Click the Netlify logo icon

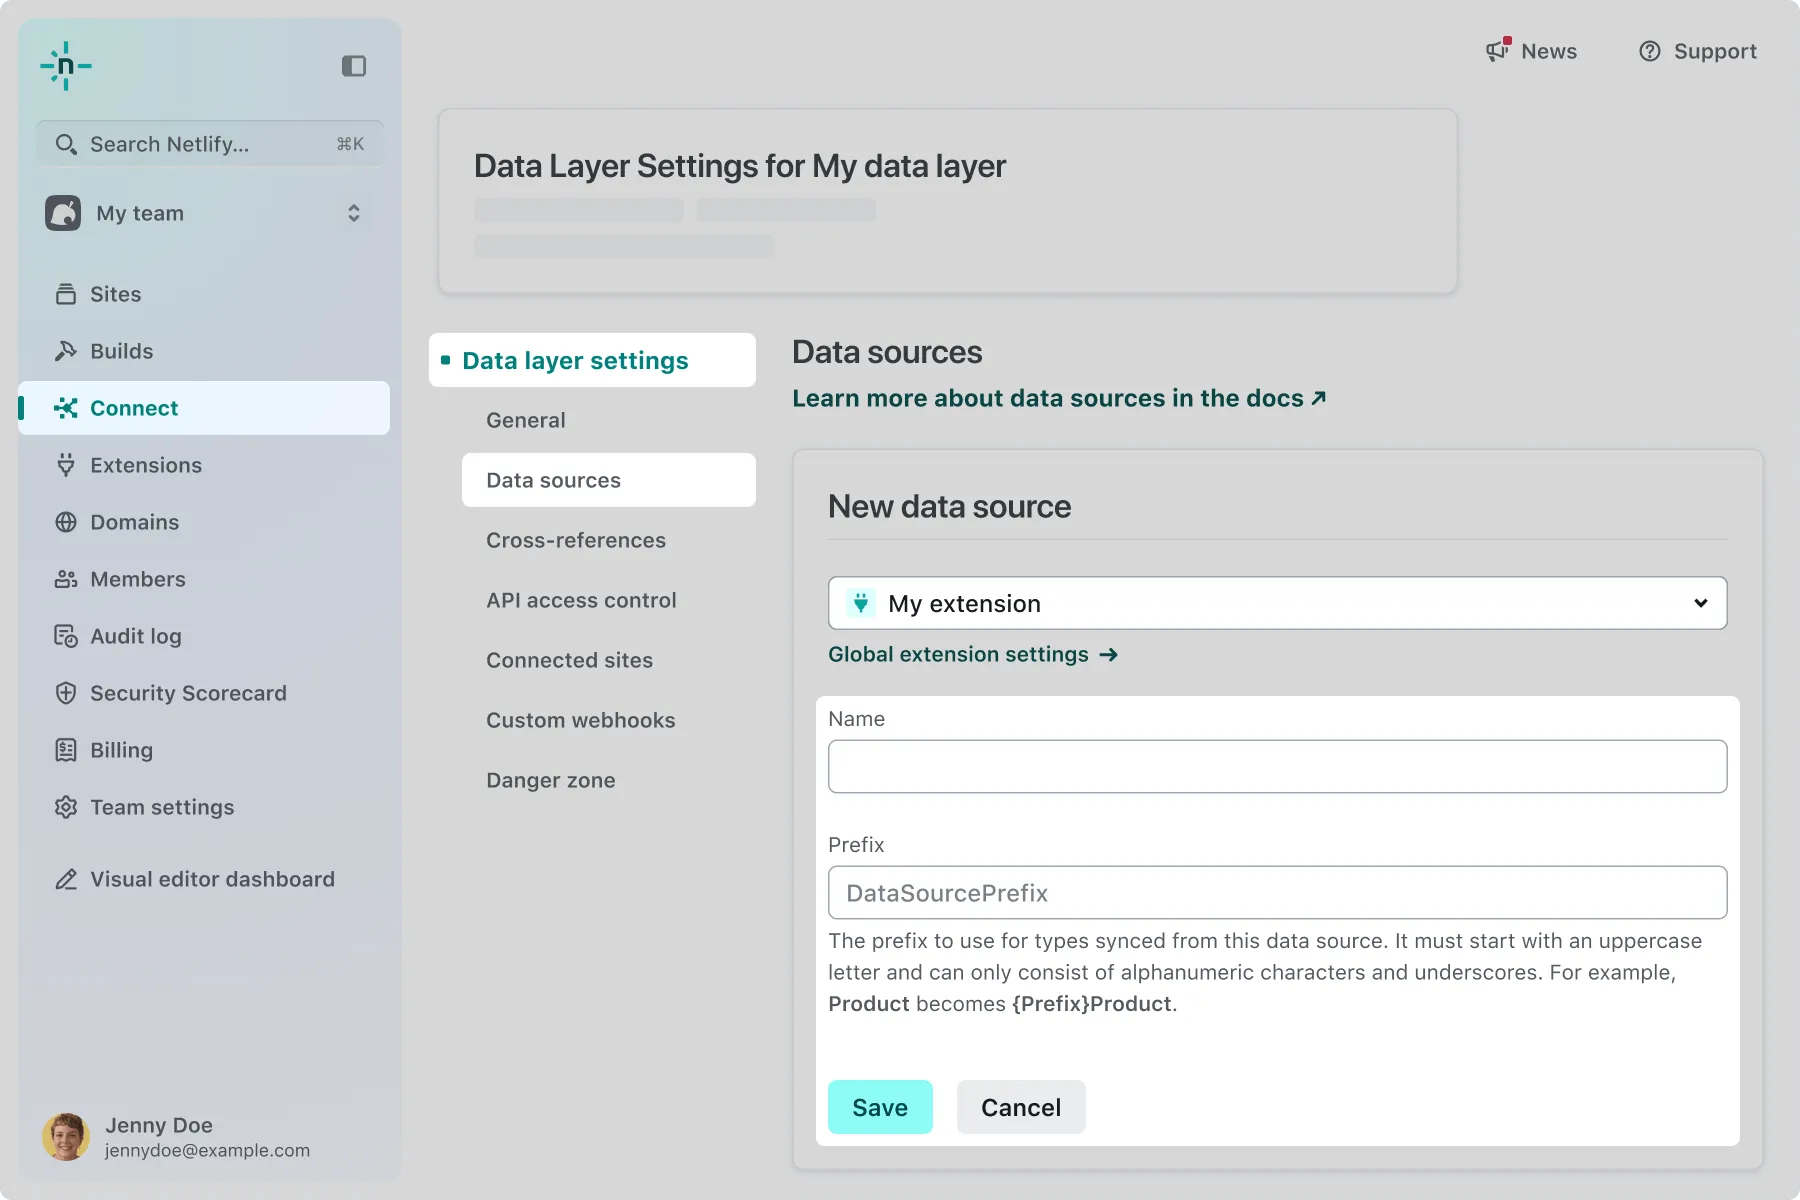pos(66,66)
